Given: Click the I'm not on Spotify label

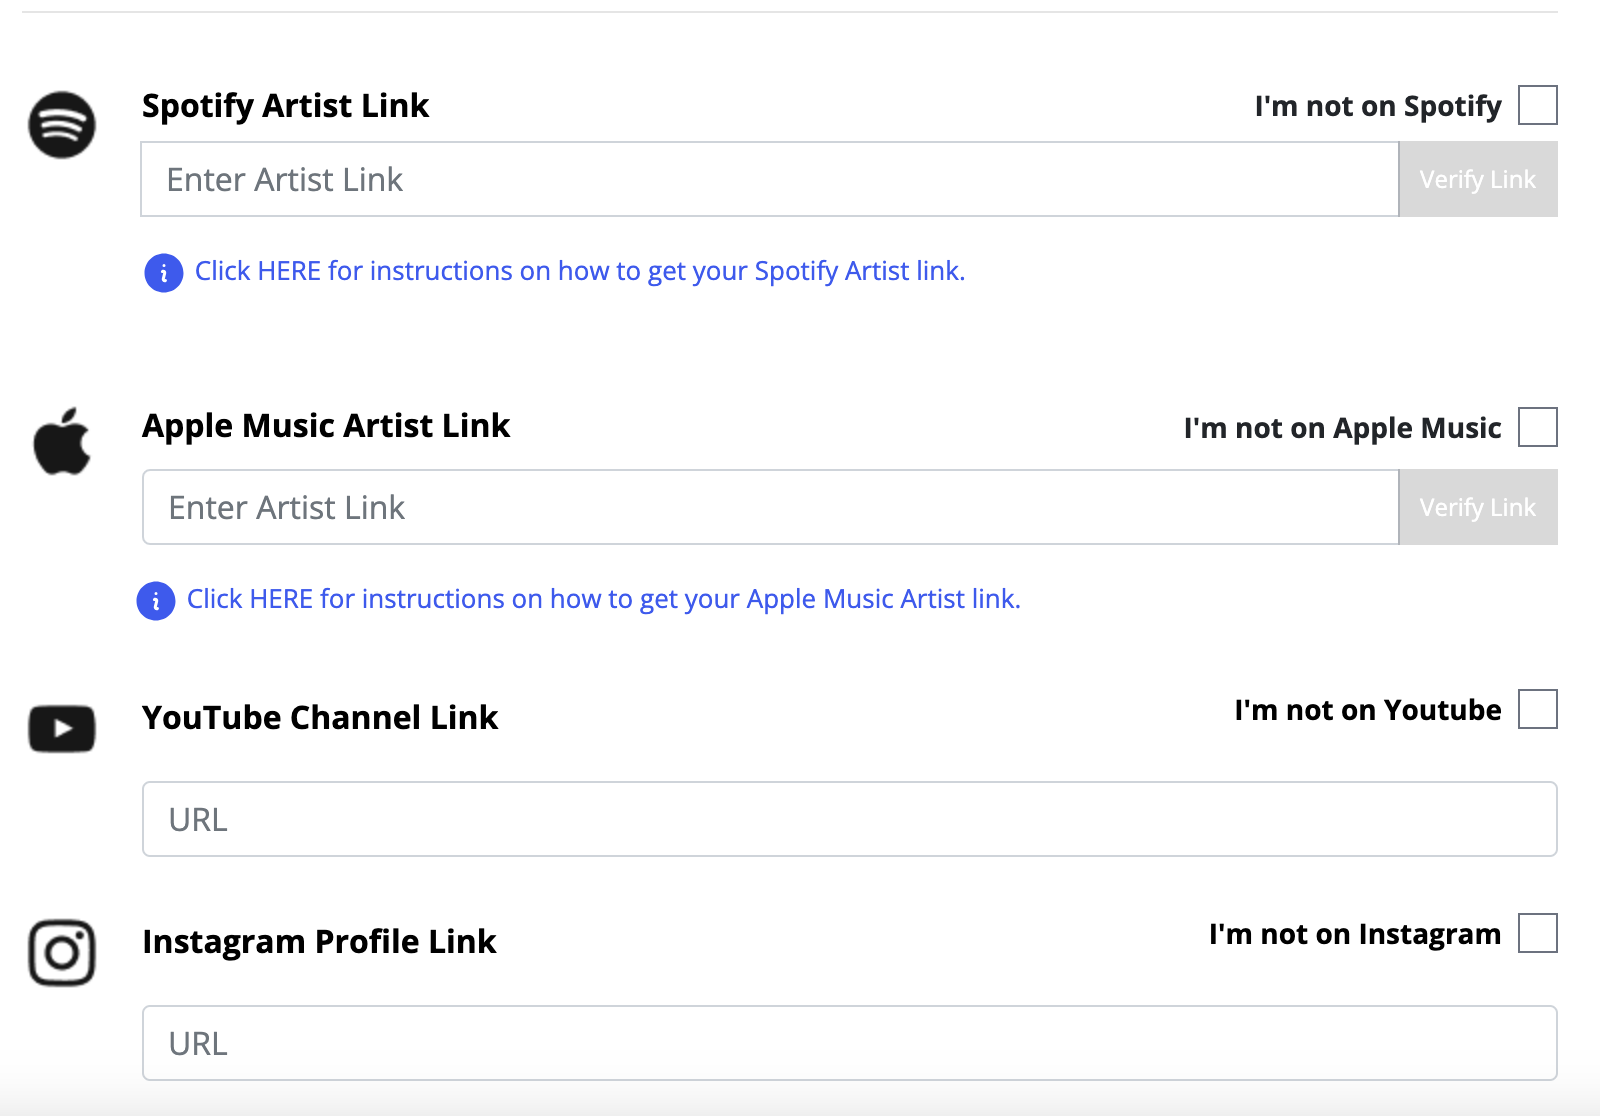Looking at the screenshot, I should click(1378, 106).
